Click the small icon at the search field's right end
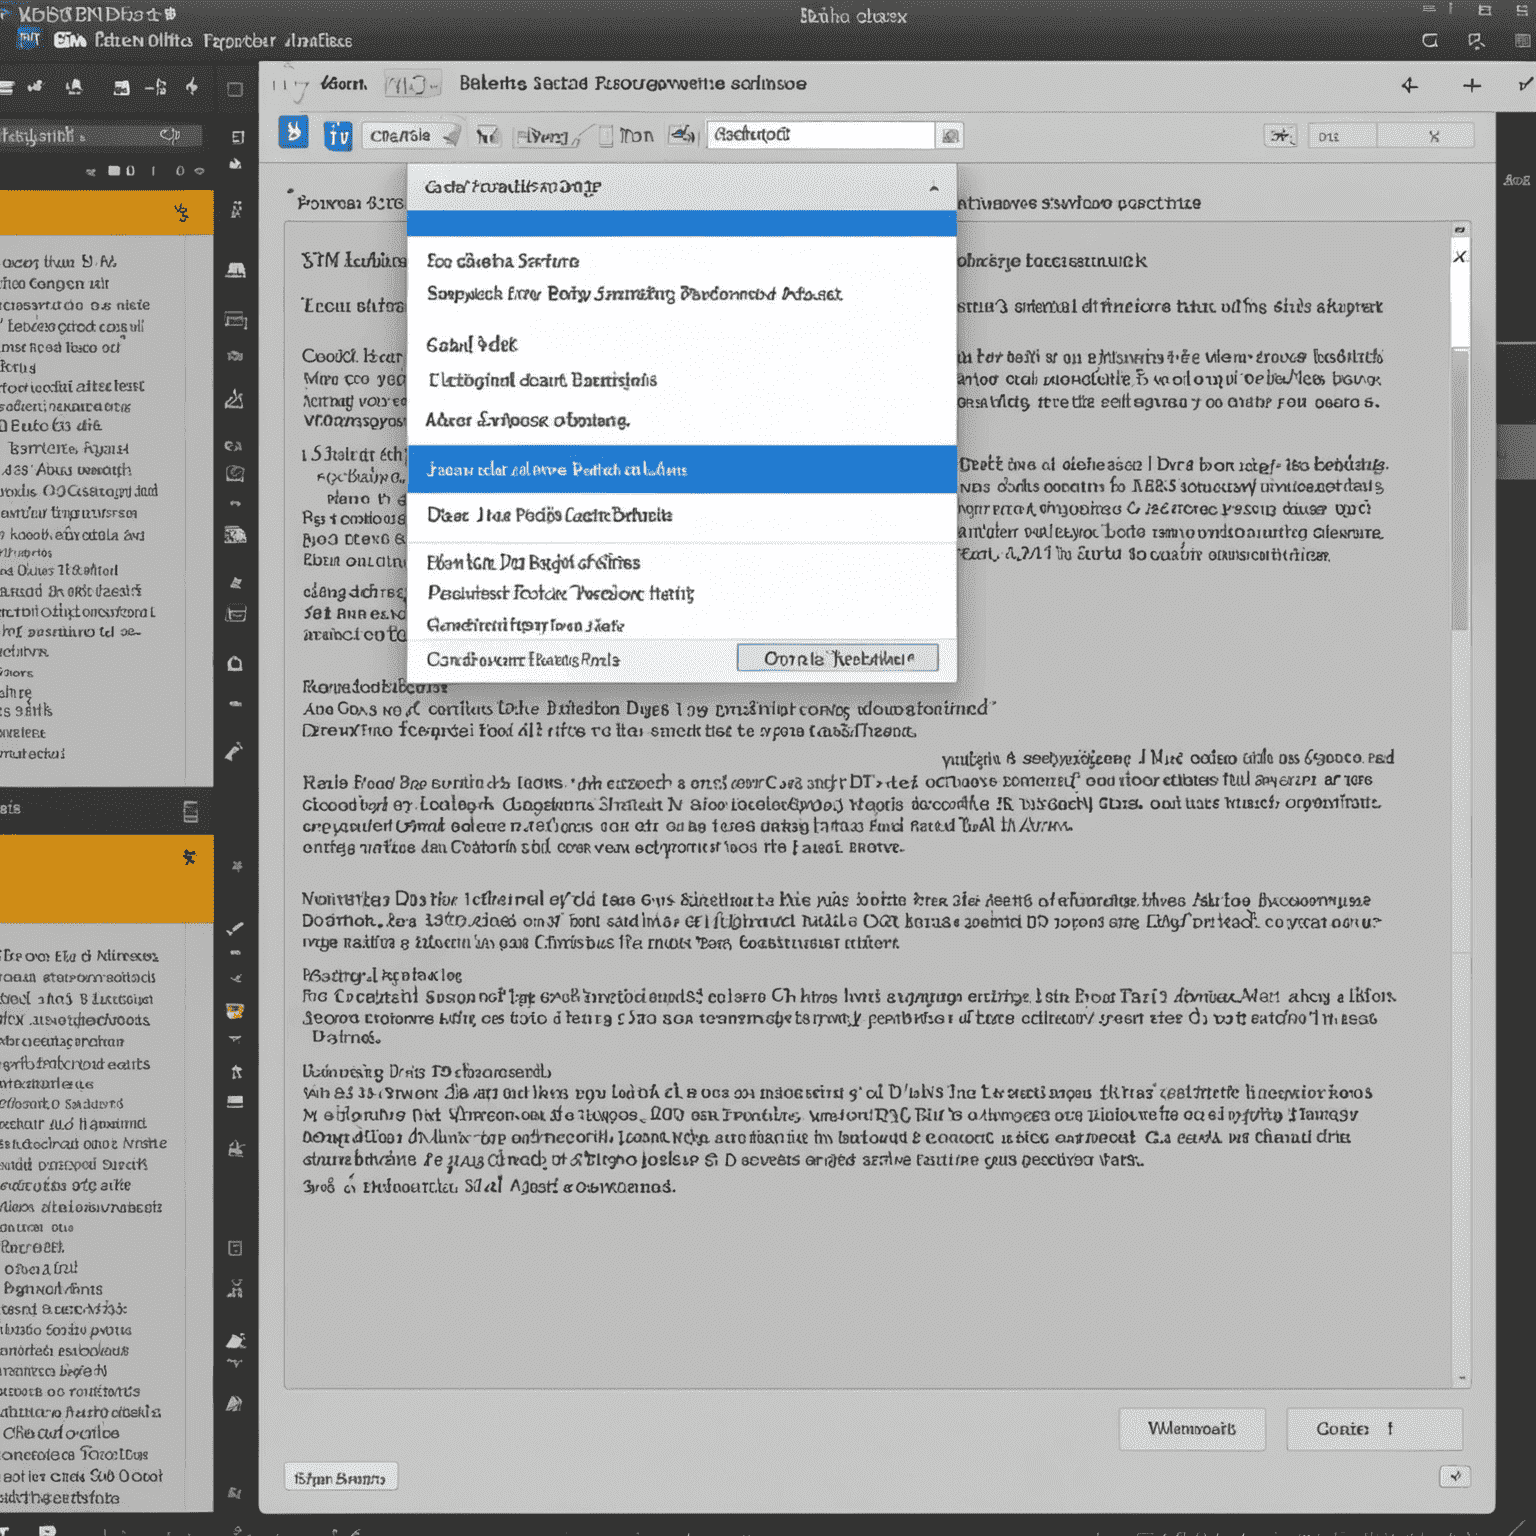Screen dimensions: 1536x1536 click(949, 135)
